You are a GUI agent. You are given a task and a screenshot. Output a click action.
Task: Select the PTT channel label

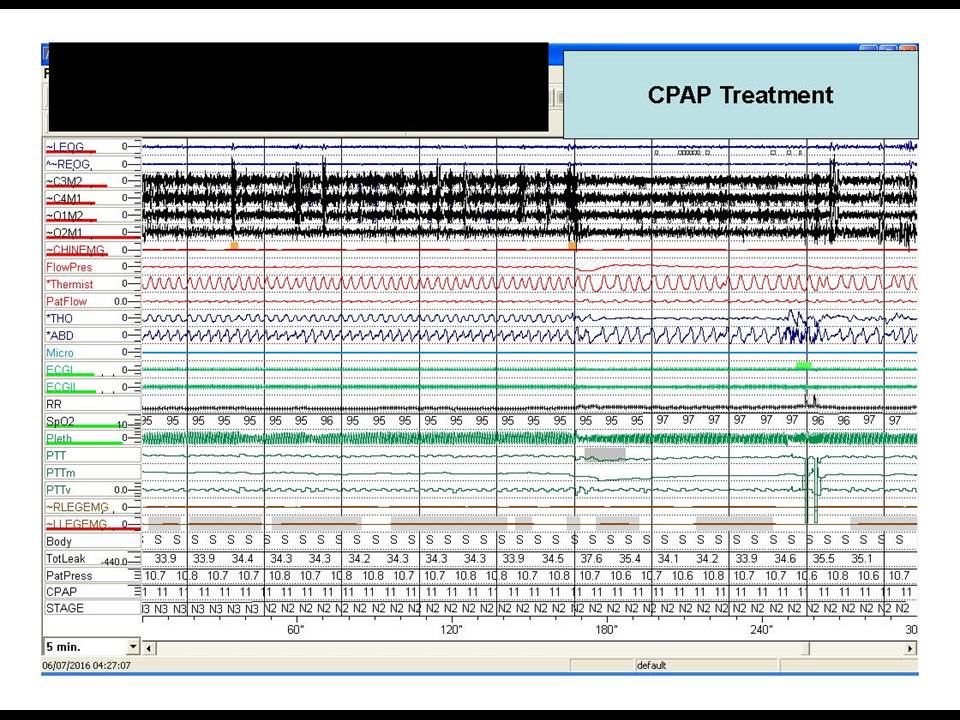[x=55, y=456]
